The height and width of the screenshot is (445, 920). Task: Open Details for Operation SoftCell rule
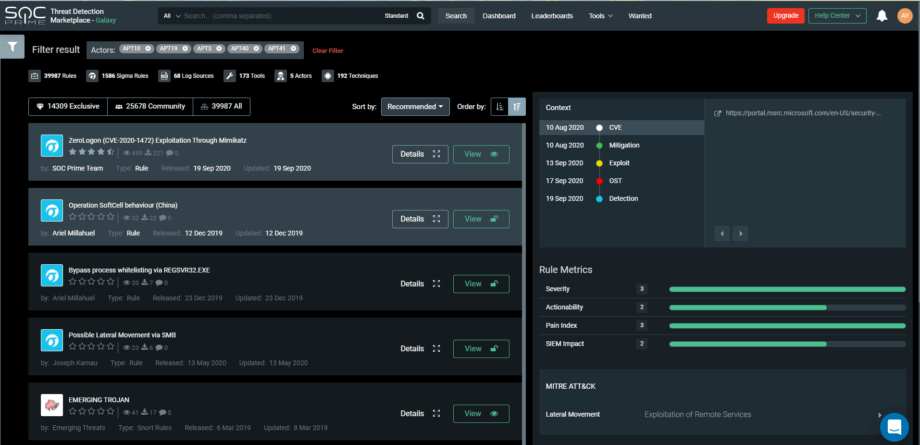coord(420,219)
